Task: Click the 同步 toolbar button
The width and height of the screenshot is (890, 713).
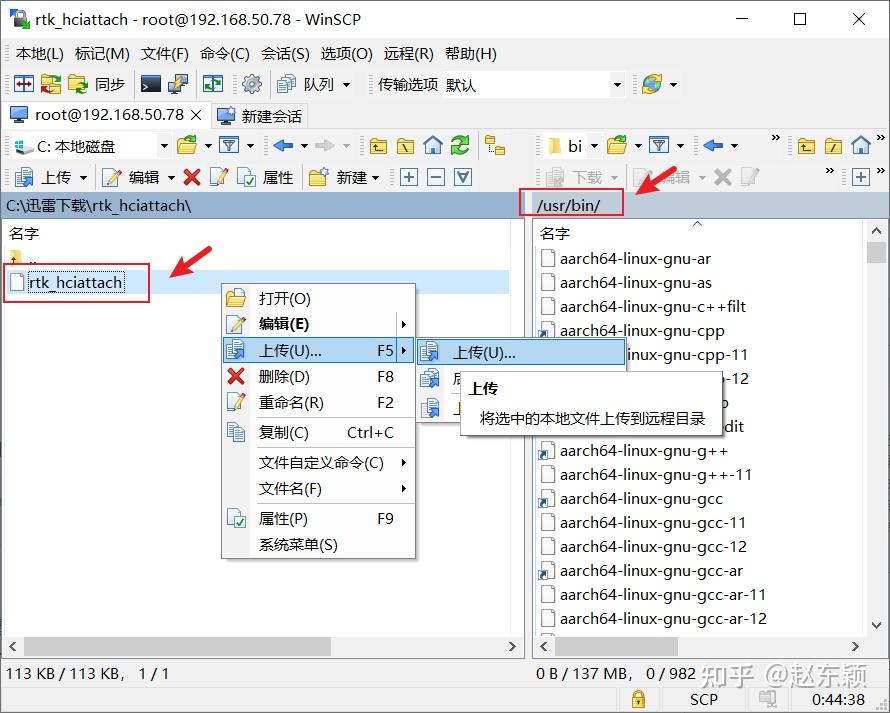Action: 96,84
